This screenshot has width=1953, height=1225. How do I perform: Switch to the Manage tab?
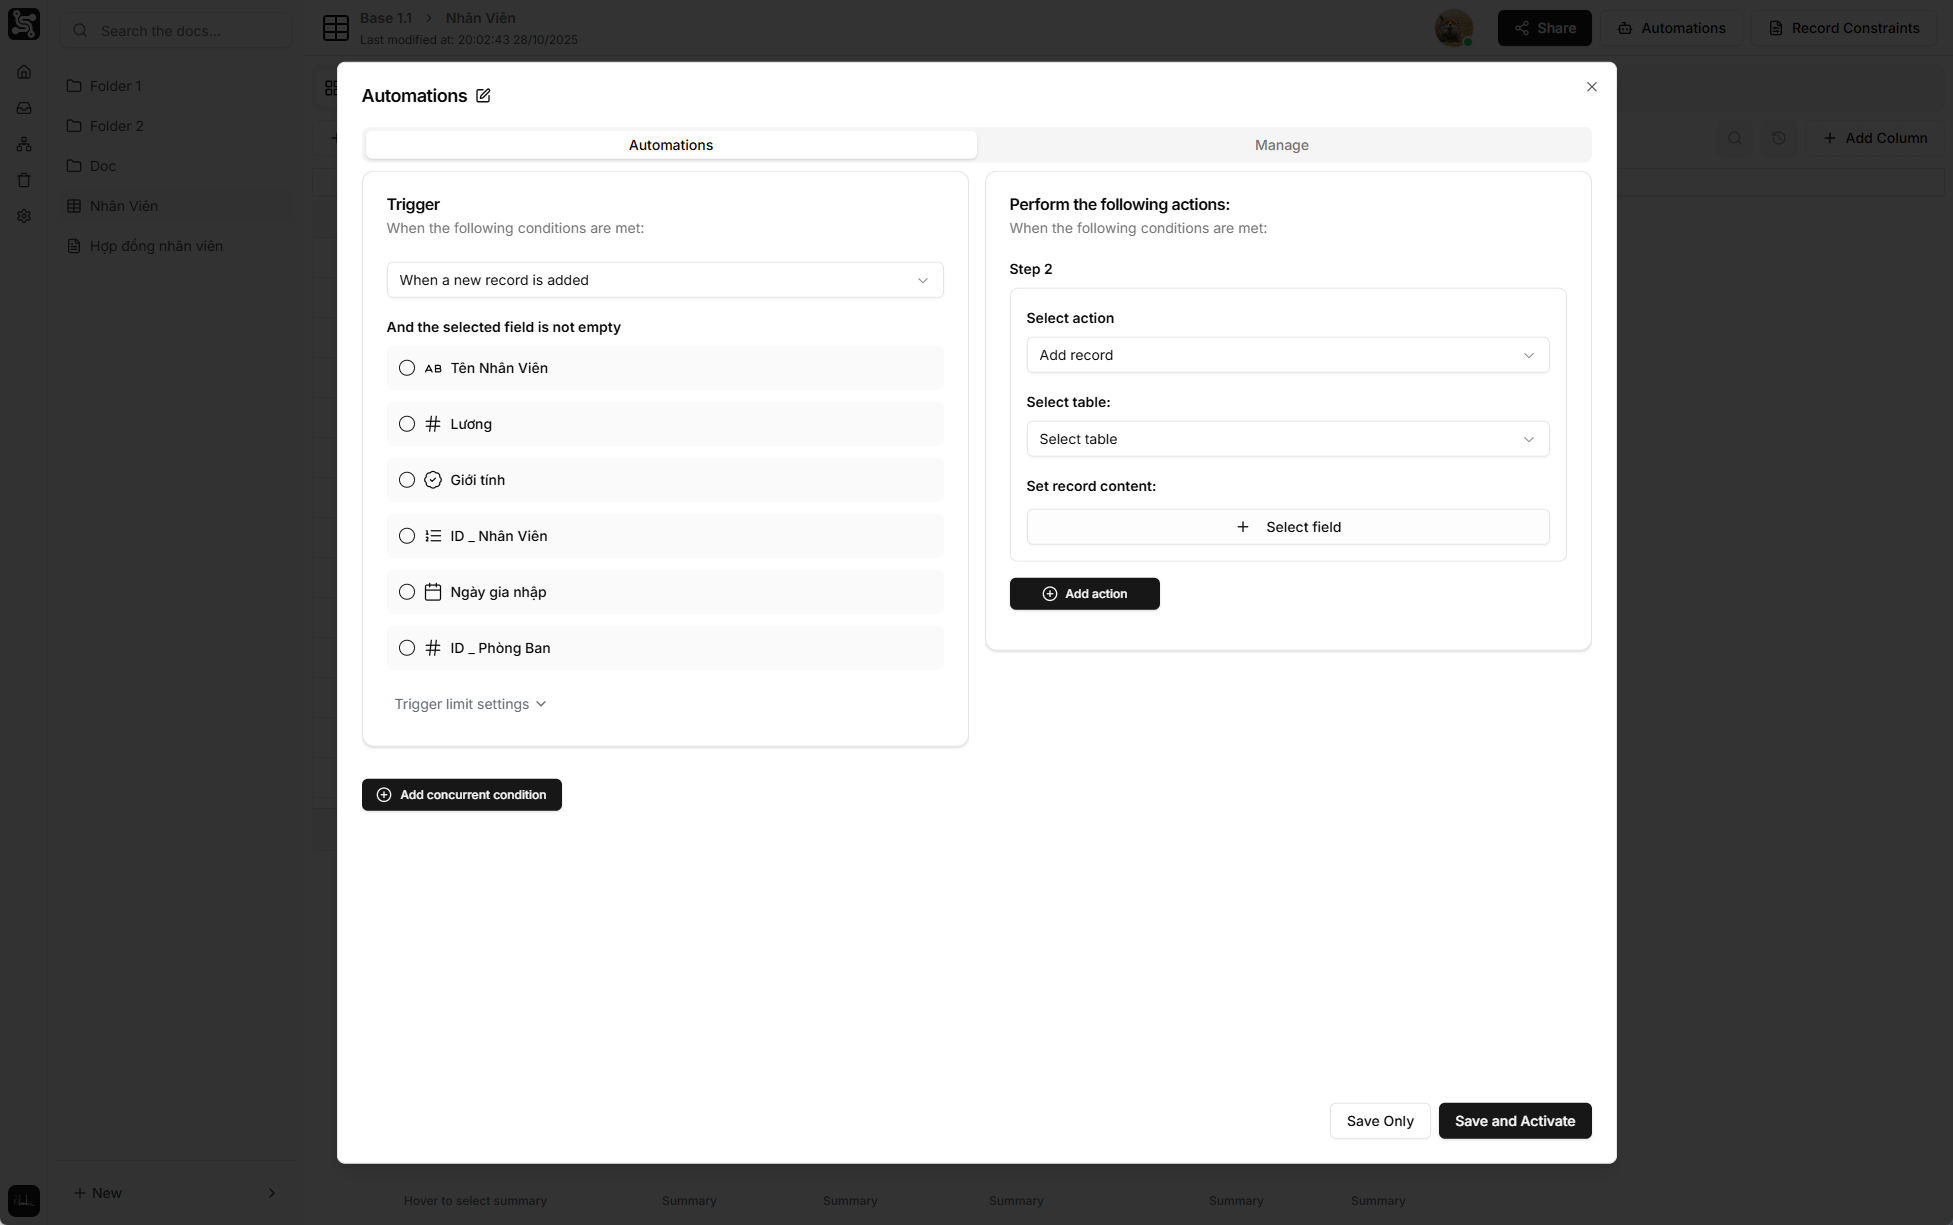(1281, 145)
